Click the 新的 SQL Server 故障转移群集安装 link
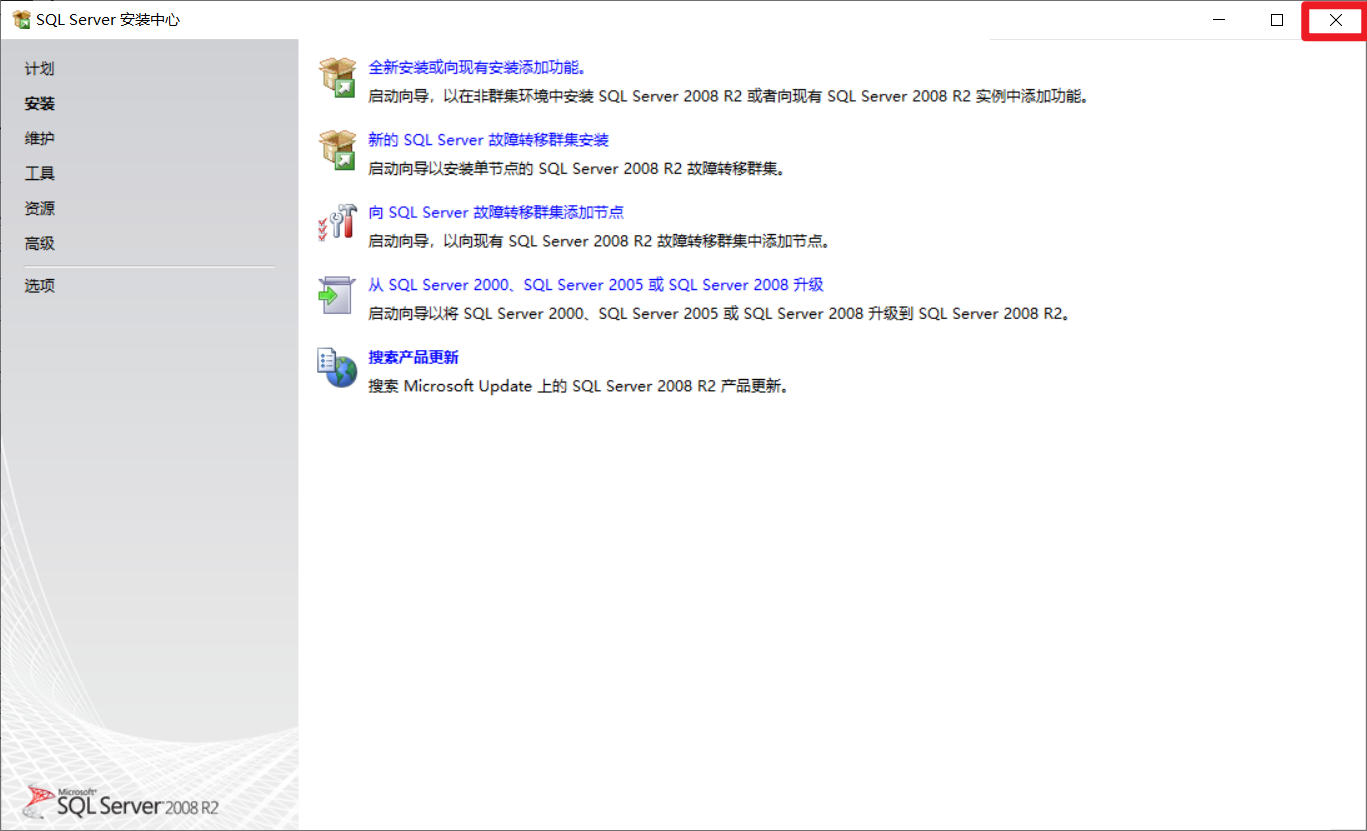 (489, 140)
